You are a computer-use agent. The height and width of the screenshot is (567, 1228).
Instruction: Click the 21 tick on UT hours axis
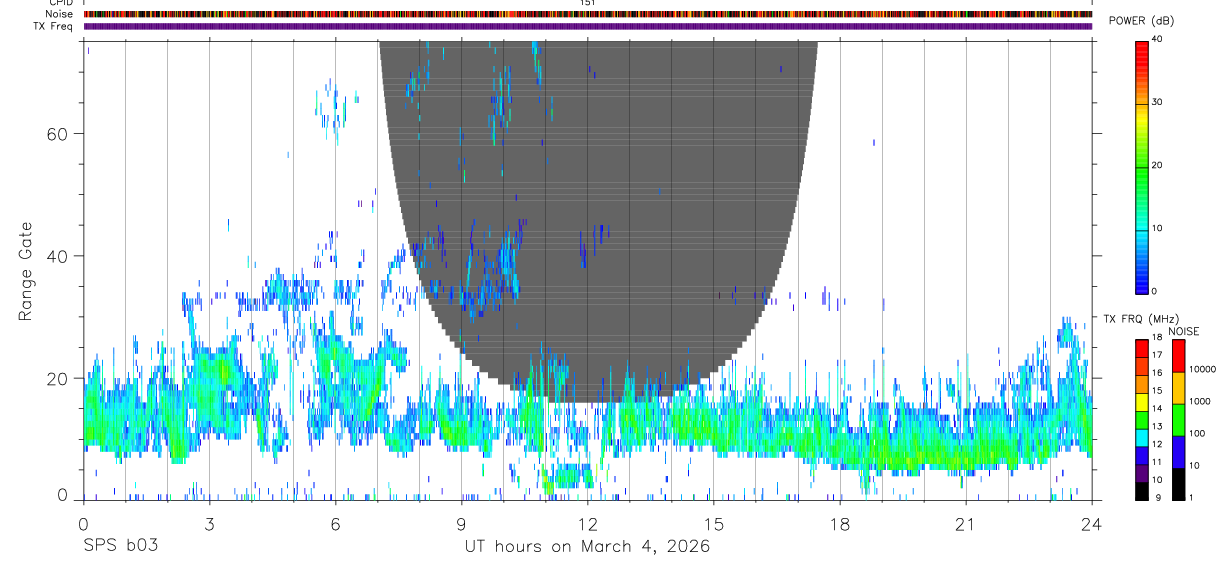click(966, 523)
